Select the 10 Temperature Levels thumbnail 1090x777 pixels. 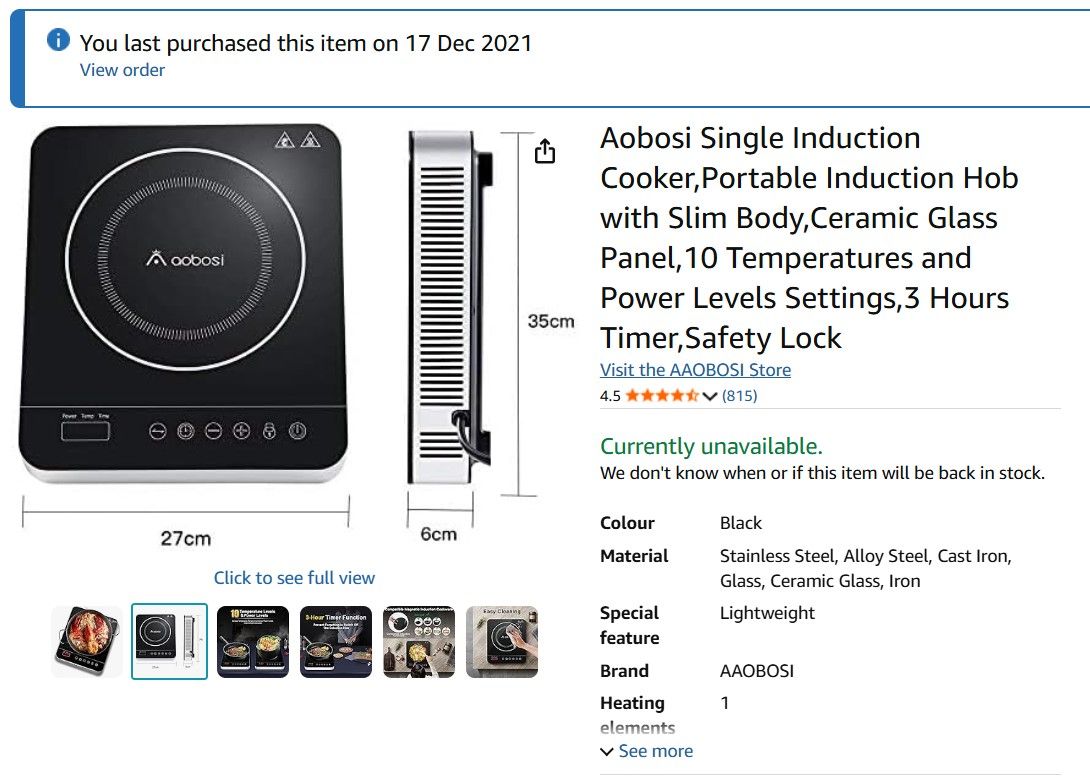(x=253, y=641)
